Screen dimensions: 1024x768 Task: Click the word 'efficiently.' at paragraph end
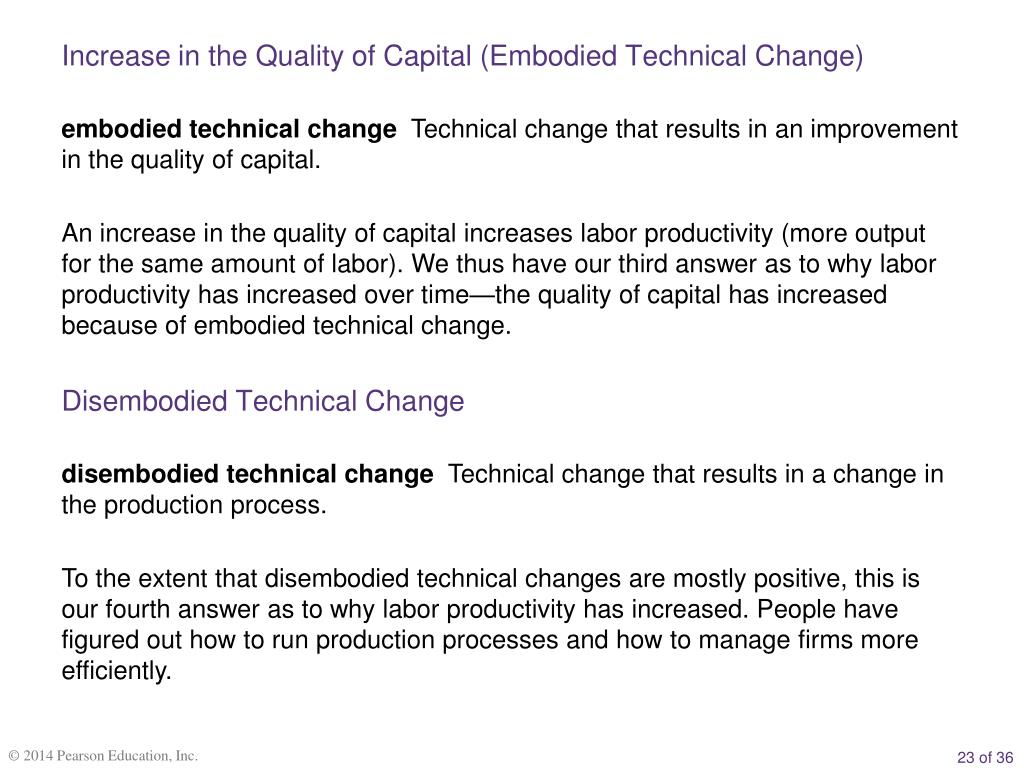(116, 671)
